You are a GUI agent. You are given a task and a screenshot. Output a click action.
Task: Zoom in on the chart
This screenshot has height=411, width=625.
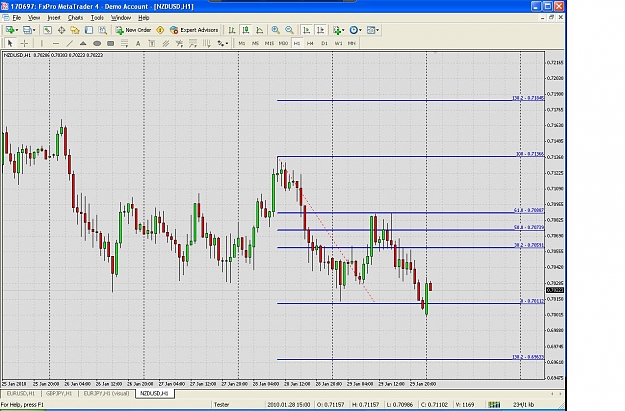point(275,30)
